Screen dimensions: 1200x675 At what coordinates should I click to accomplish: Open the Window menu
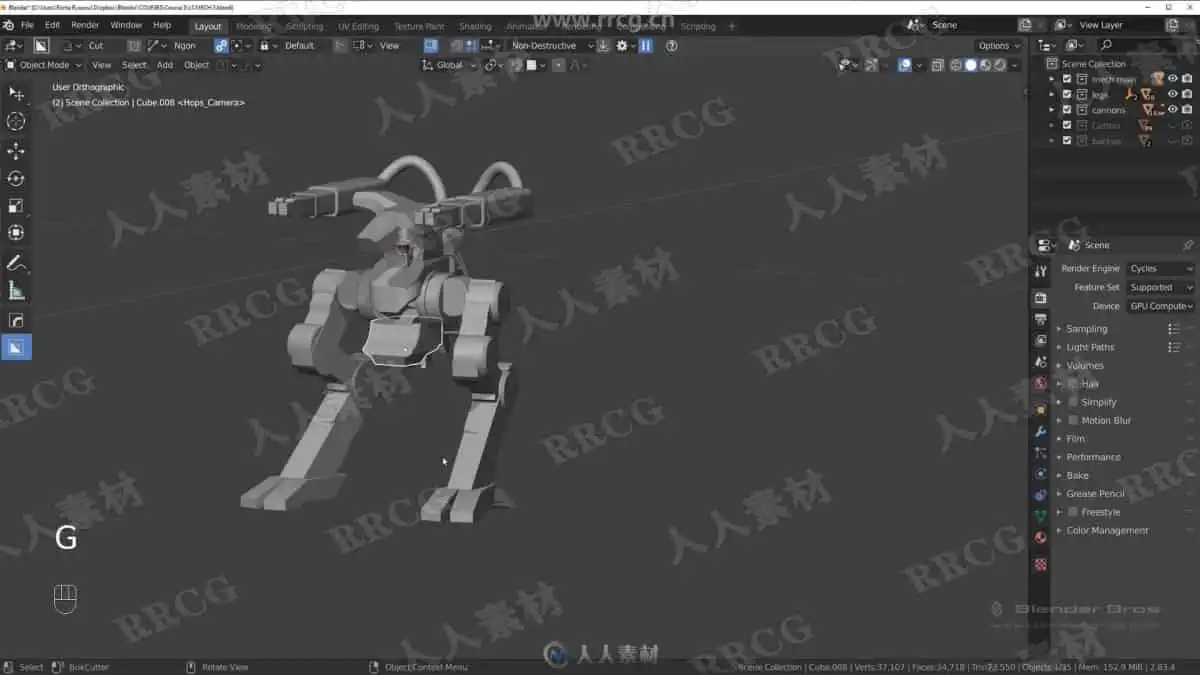click(126, 25)
